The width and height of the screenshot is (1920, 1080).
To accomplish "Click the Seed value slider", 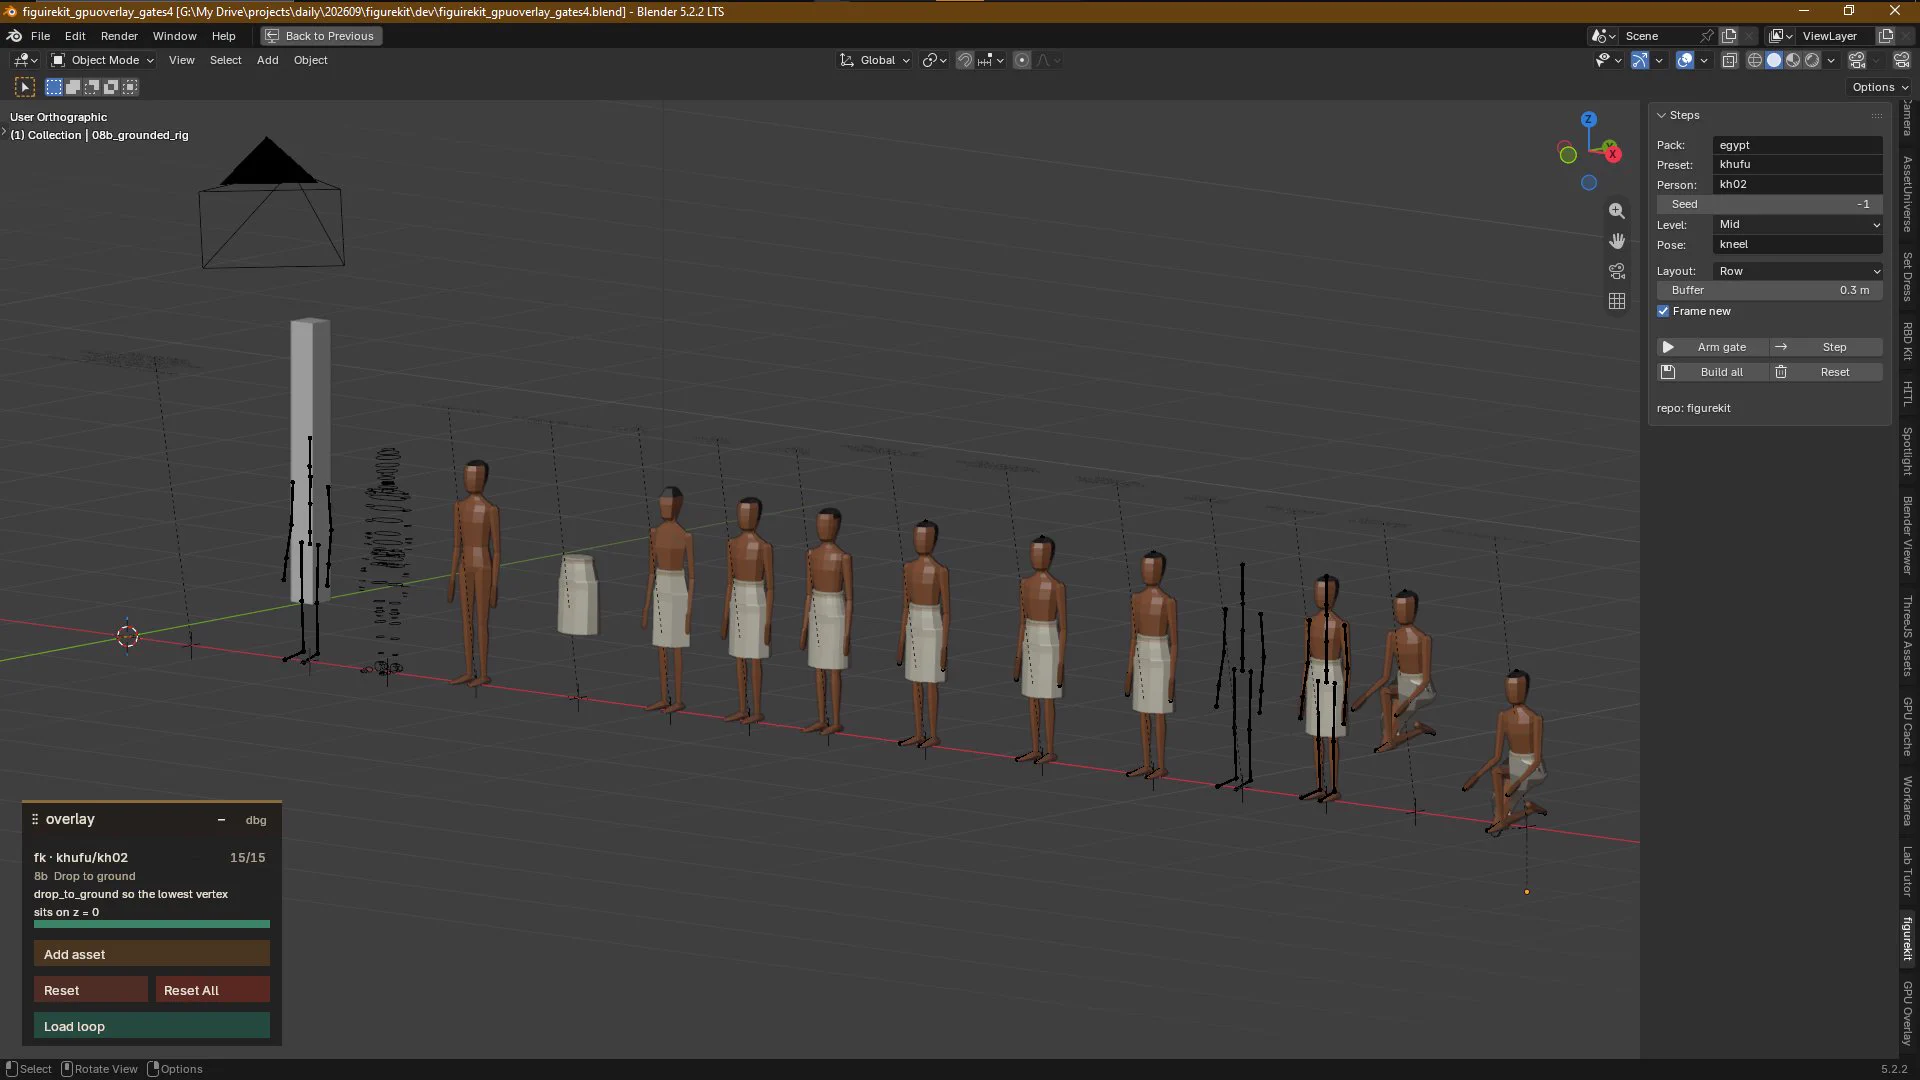I will tap(1770, 204).
